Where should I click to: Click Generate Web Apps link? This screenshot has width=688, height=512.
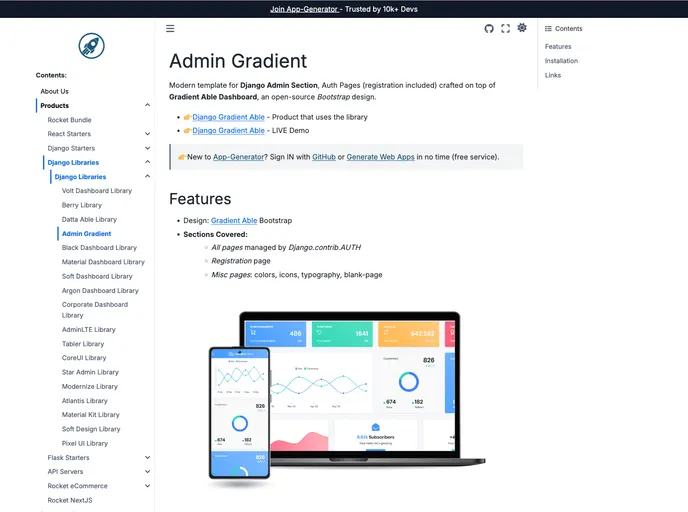click(x=380, y=157)
